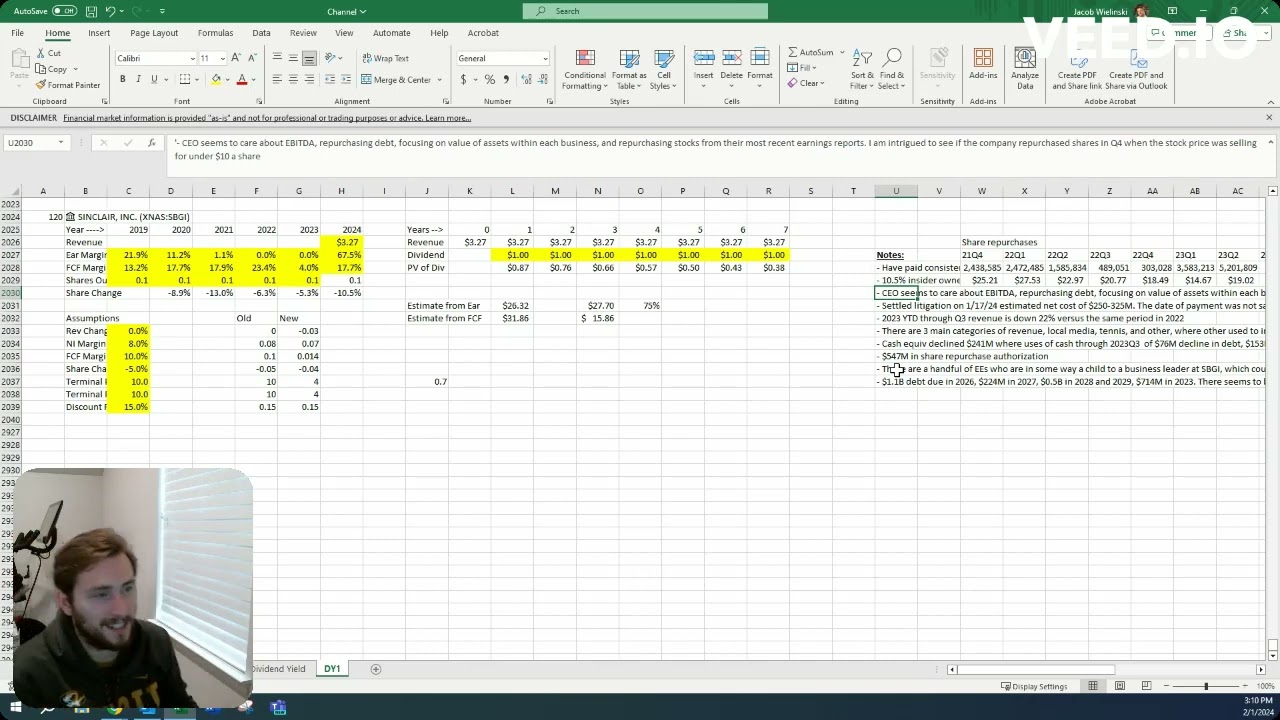Close the disclaimer message bar
The image size is (1280, 720).
1269,118
